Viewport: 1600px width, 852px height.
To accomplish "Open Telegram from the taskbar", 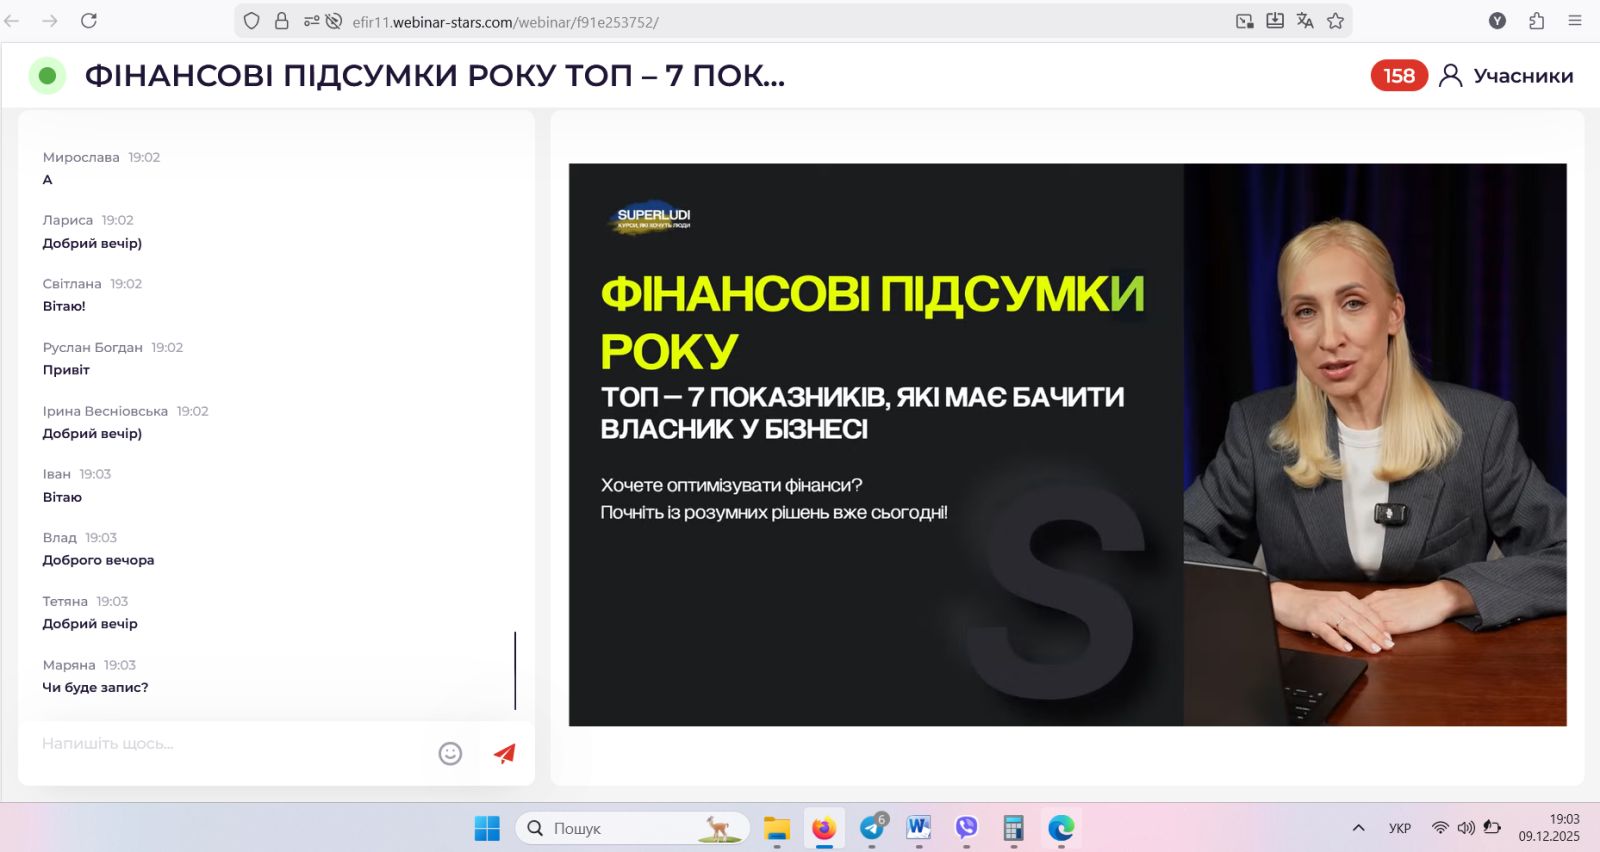I will [x=872, y=828].
